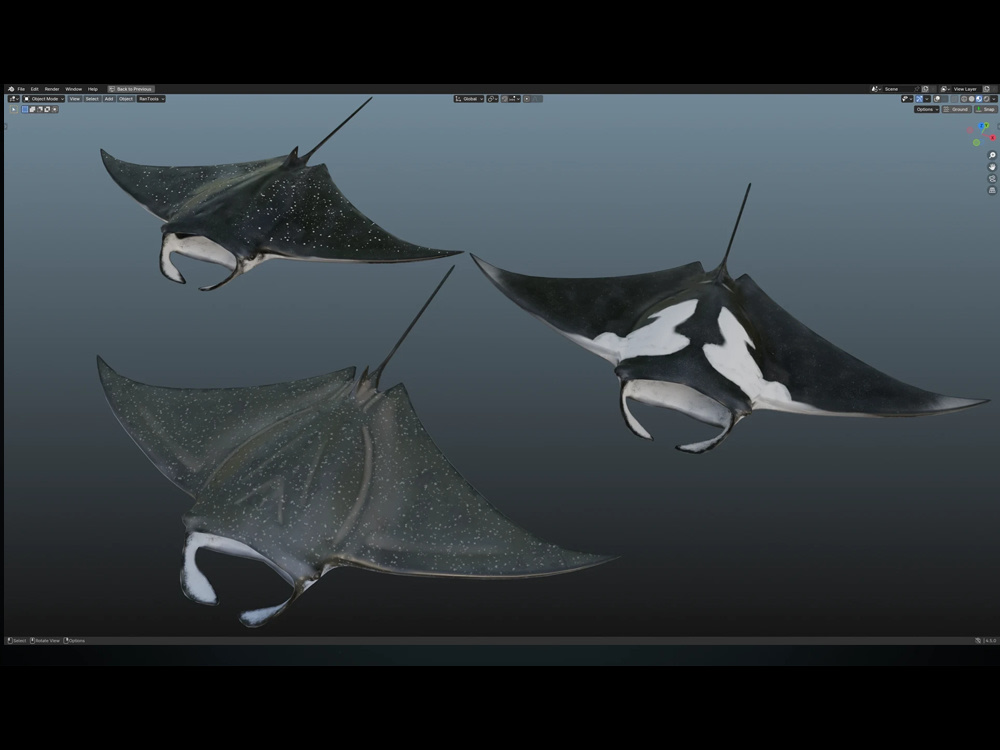Click the manta ray with white patches
The width and height of the screenshot is (1000, 750).
pyautogui.click(x=721, y=344)
